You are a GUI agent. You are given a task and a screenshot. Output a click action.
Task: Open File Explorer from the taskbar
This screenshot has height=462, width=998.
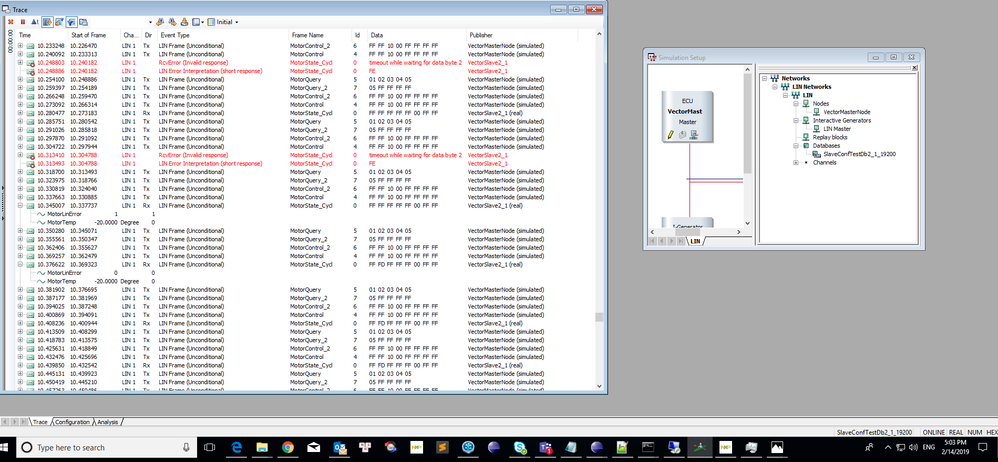[262, 448]
